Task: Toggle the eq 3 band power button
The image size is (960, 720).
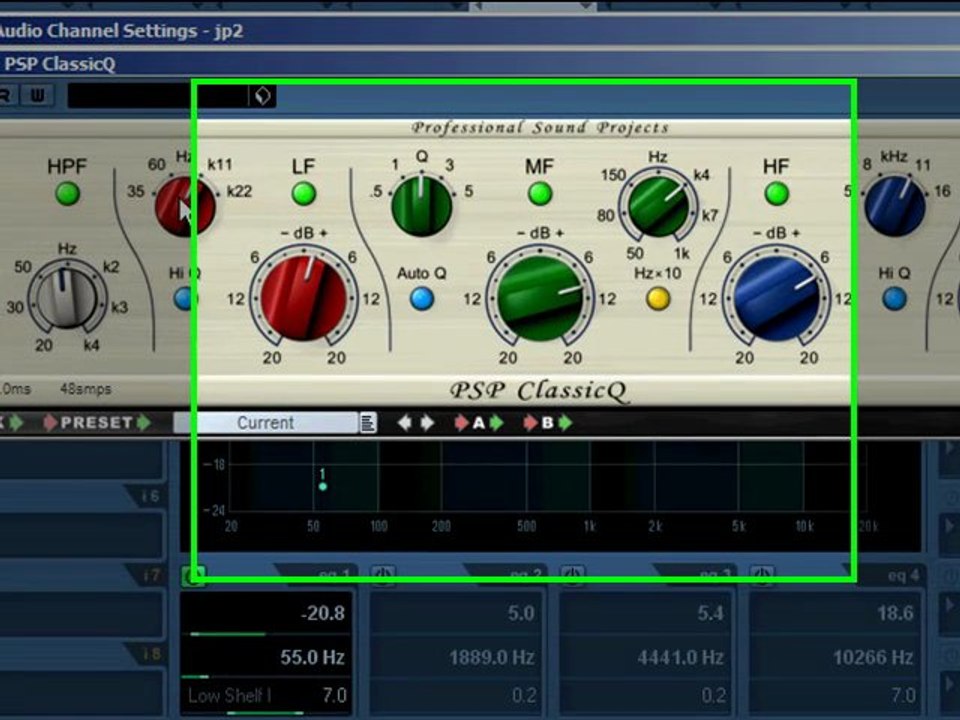Action: click(x=573, y=576)
